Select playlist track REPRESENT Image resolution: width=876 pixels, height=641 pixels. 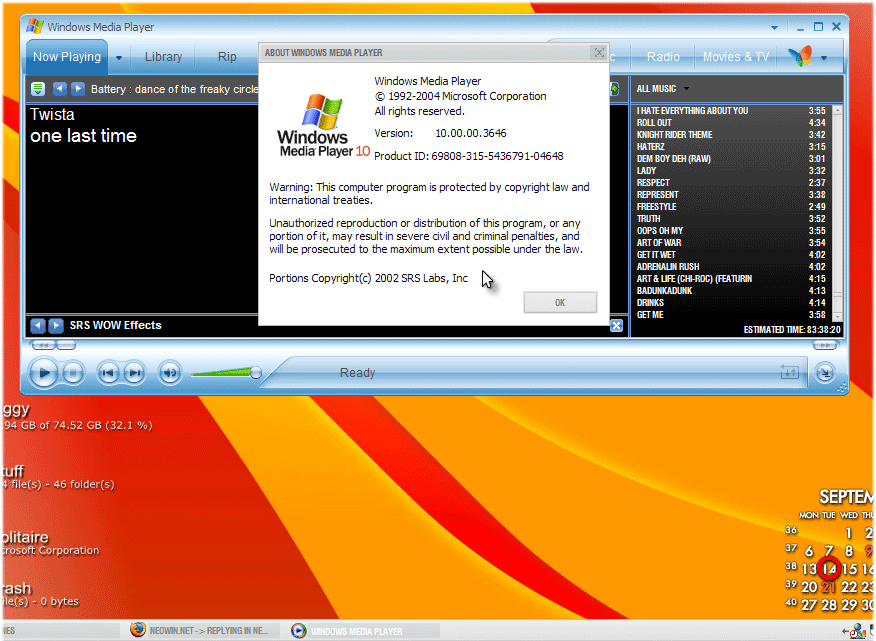[x=731, y=195]
